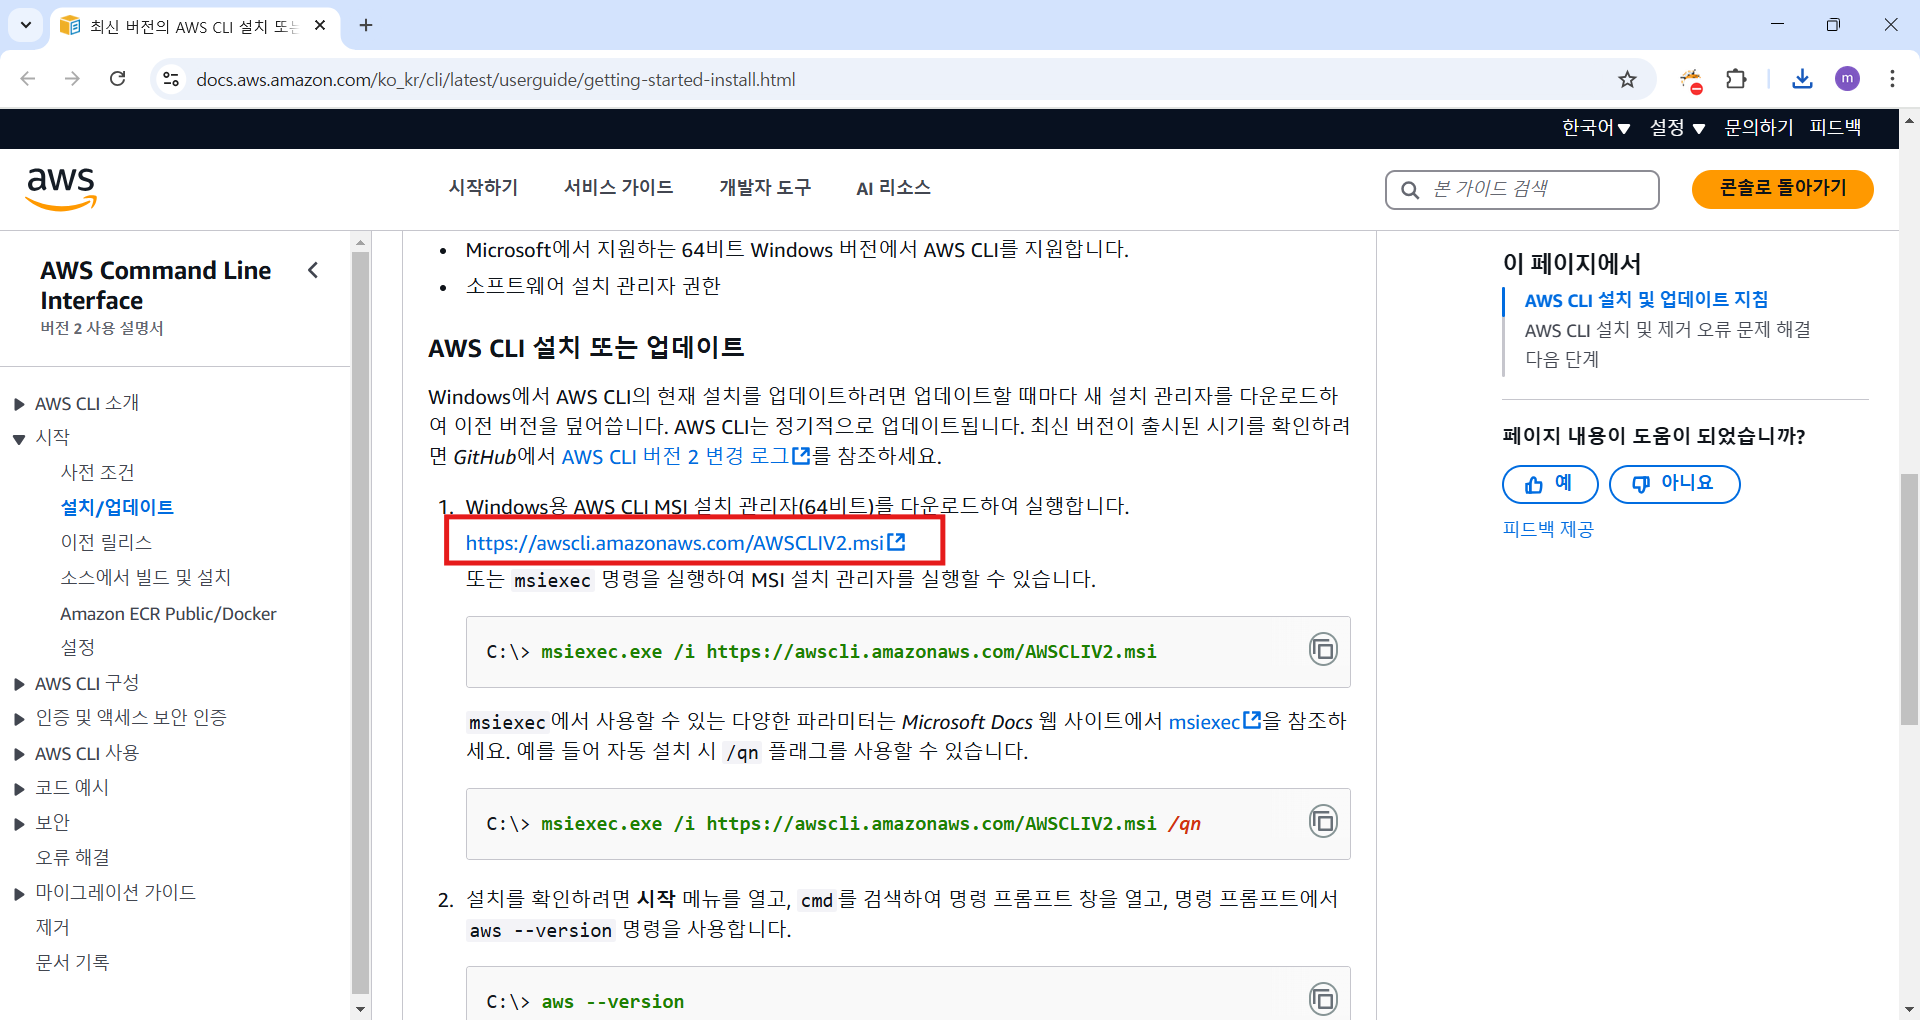Viewport: 1920px width, 1020px height.
Task: Open Amazon ECR Public/Docker page
Action: coord(168,614)
